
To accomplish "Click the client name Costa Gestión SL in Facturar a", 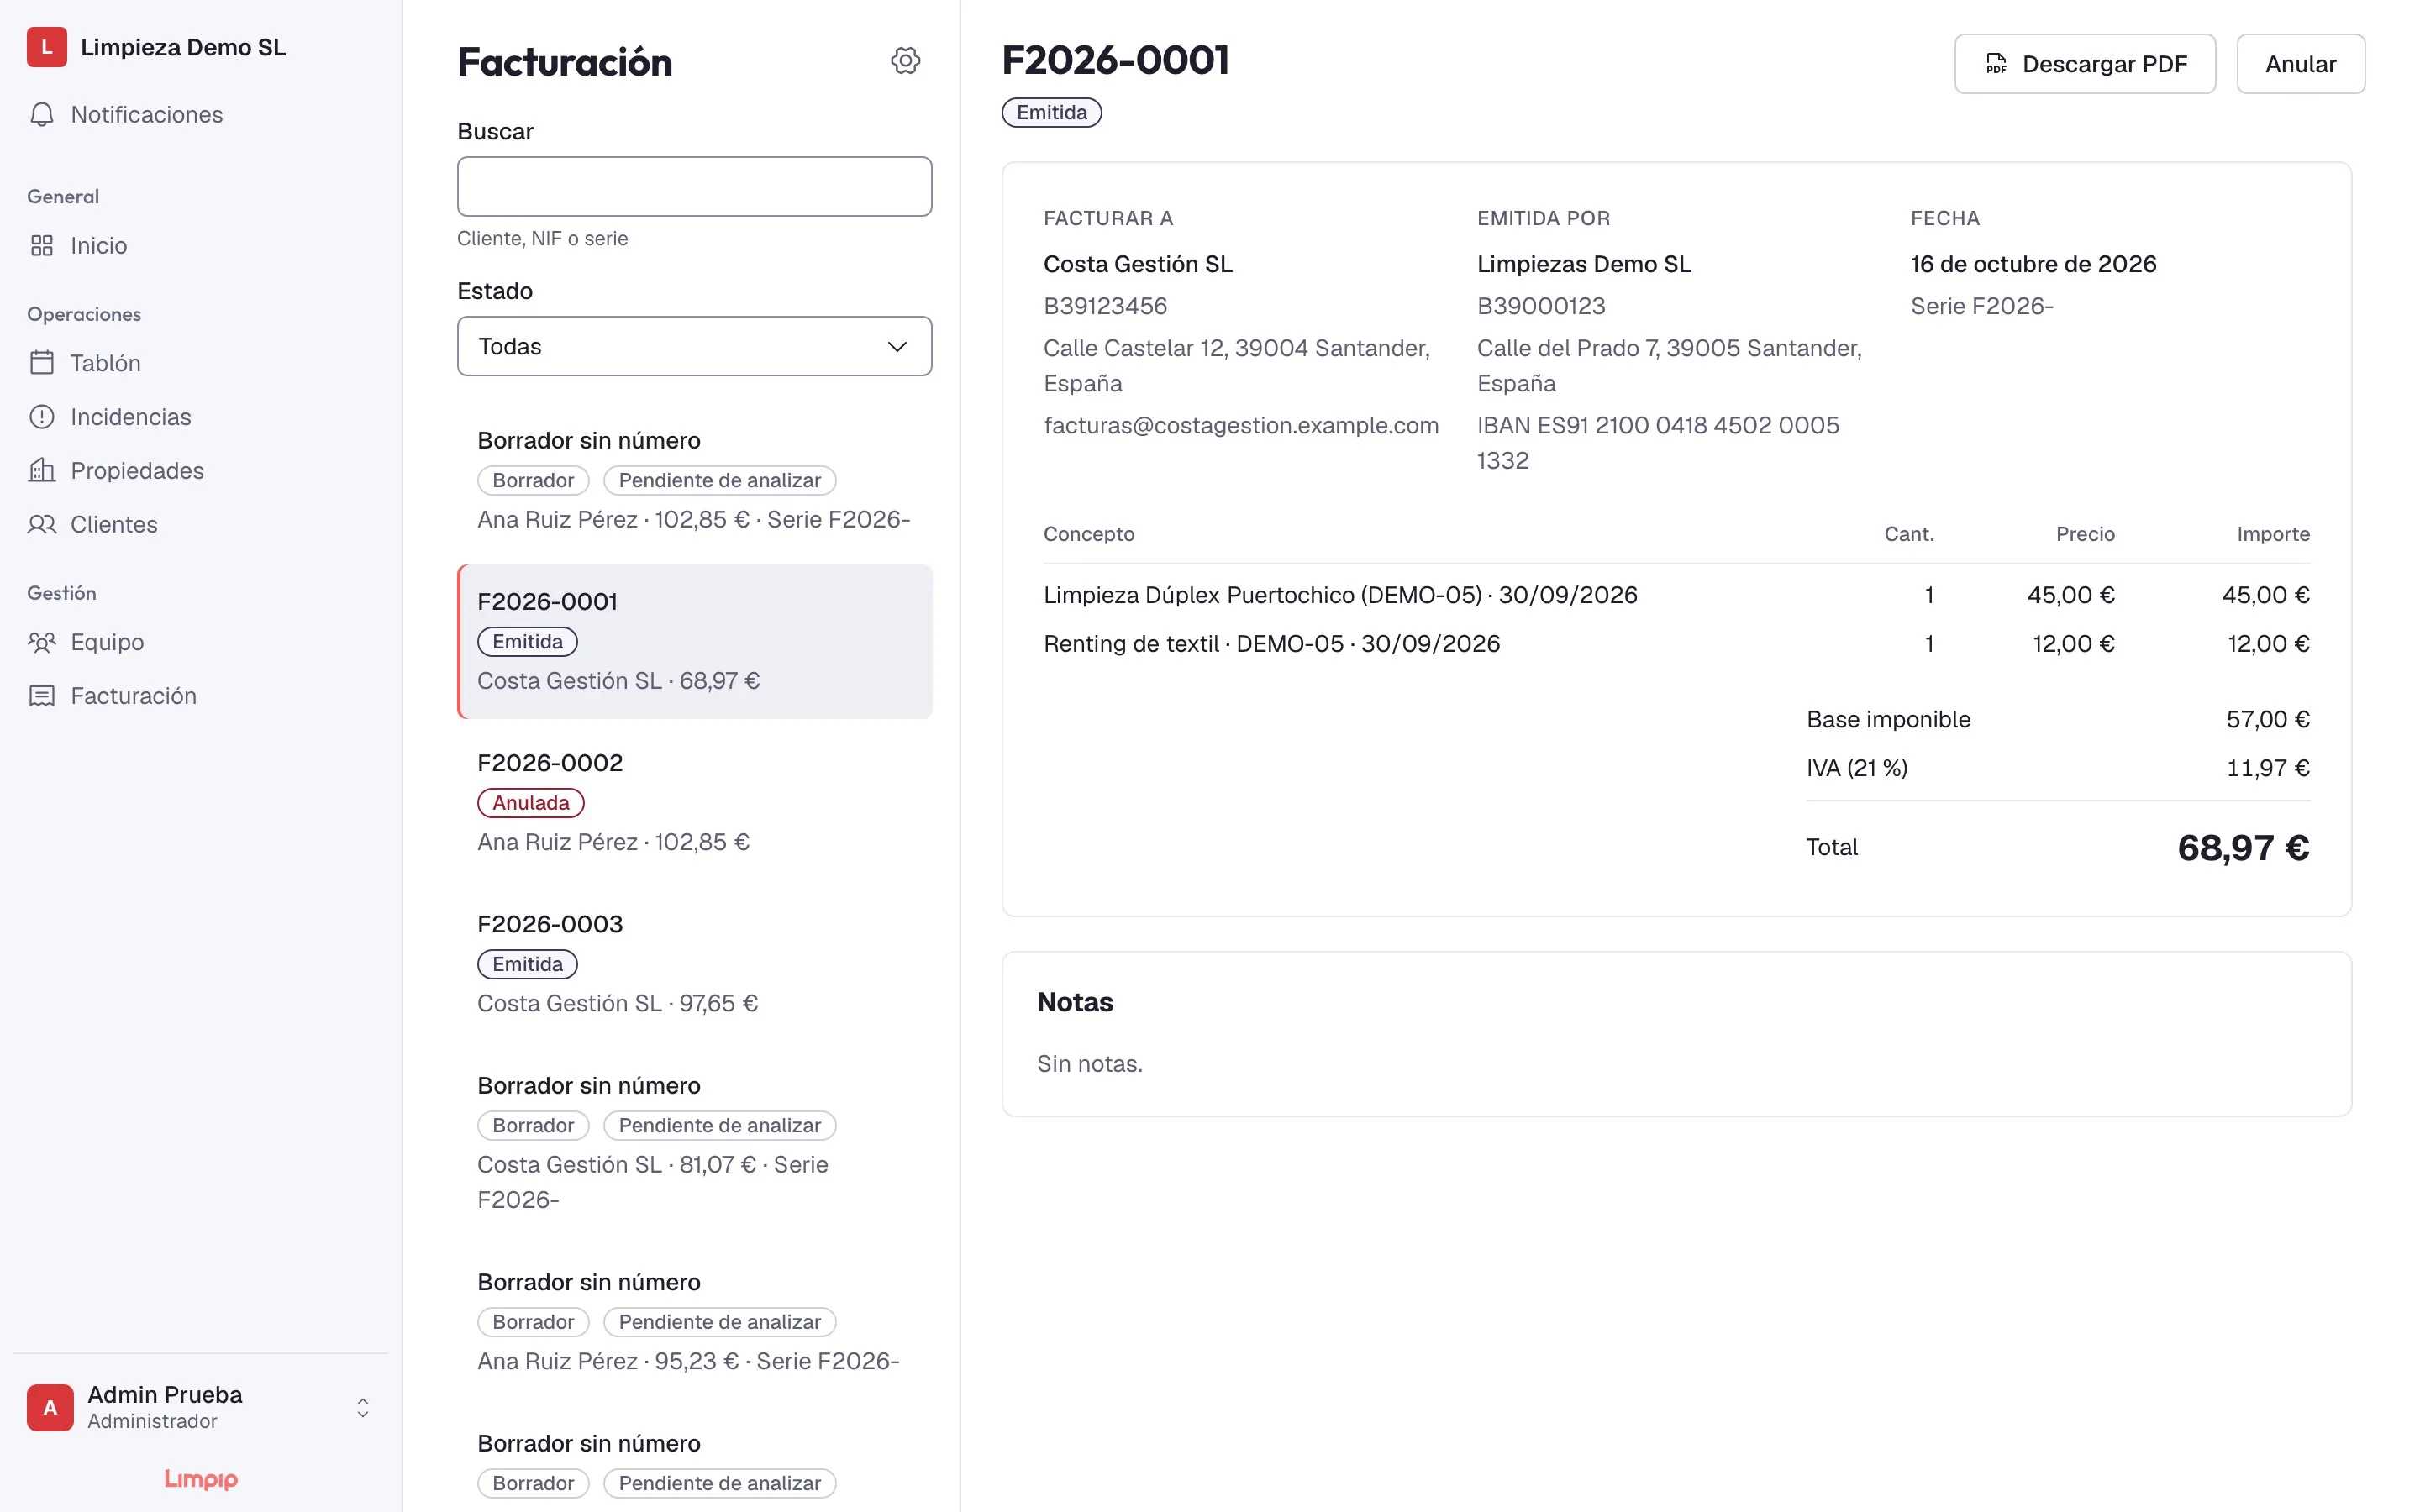I will pos(1137,264).
